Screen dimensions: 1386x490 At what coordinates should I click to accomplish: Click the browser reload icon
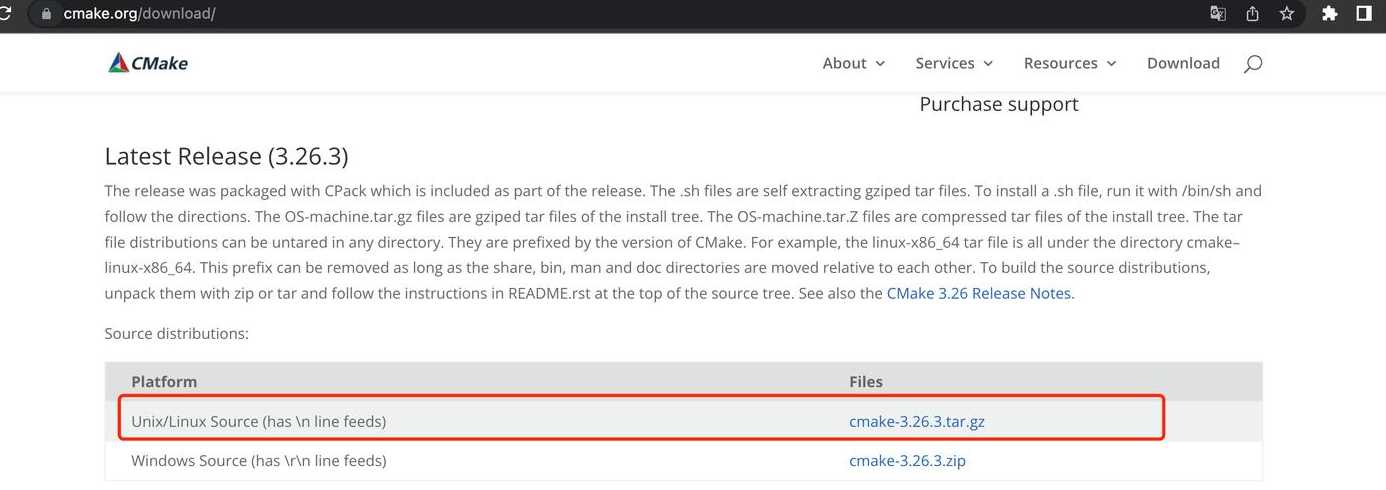point(5,14)
